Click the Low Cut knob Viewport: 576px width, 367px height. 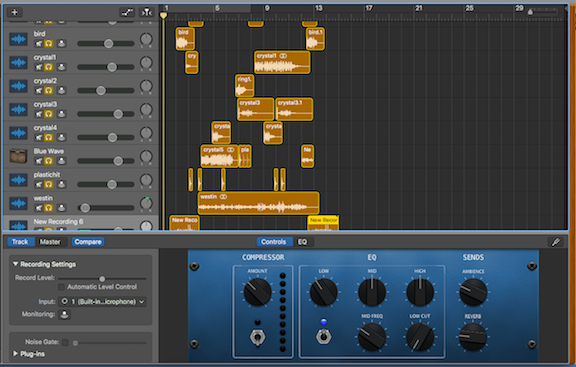click(420, 337)
